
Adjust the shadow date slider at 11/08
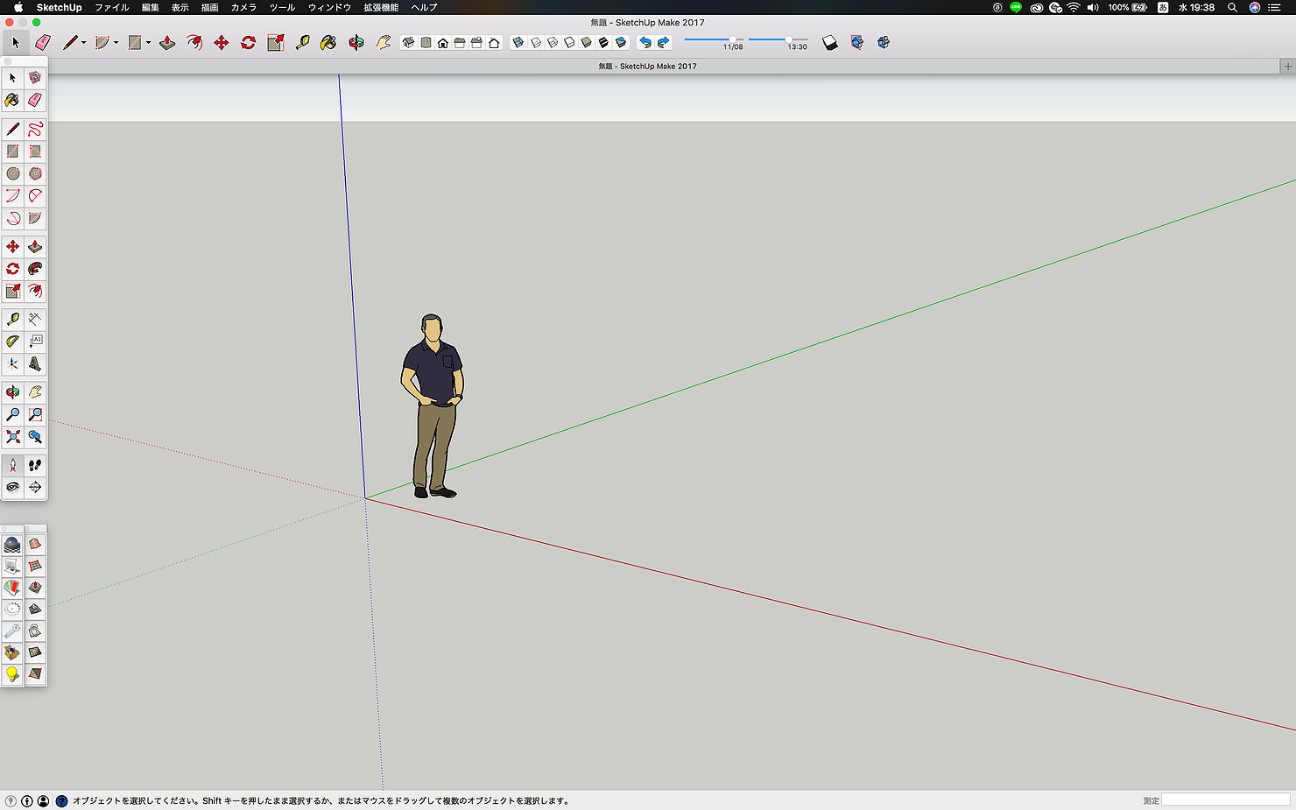tap(733, 39)
